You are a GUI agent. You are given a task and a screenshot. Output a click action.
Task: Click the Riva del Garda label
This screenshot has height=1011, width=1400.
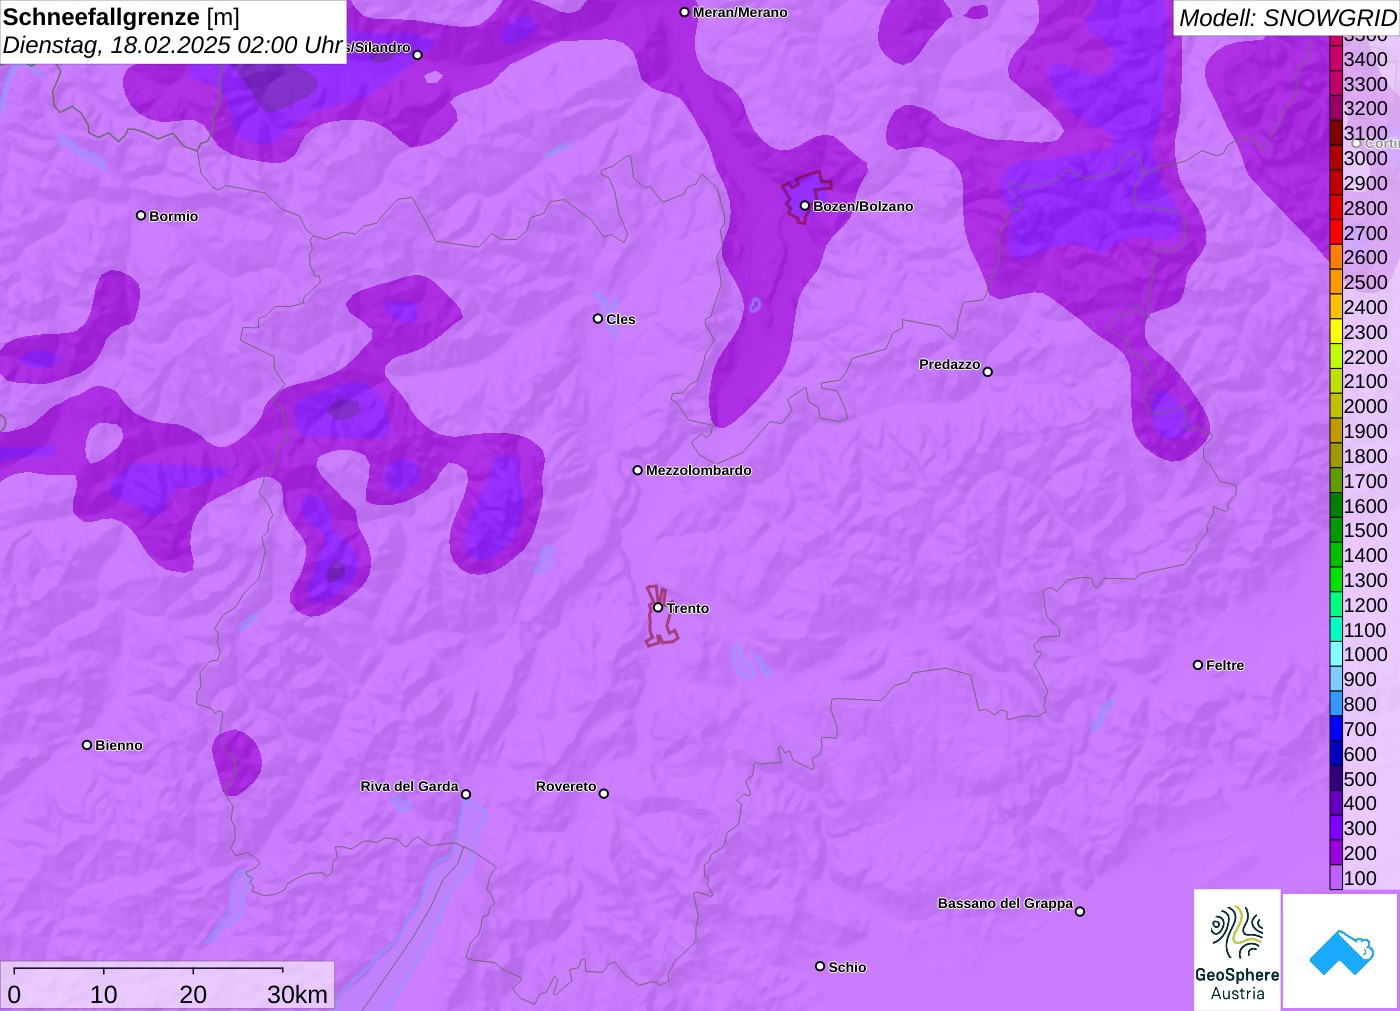409,786
